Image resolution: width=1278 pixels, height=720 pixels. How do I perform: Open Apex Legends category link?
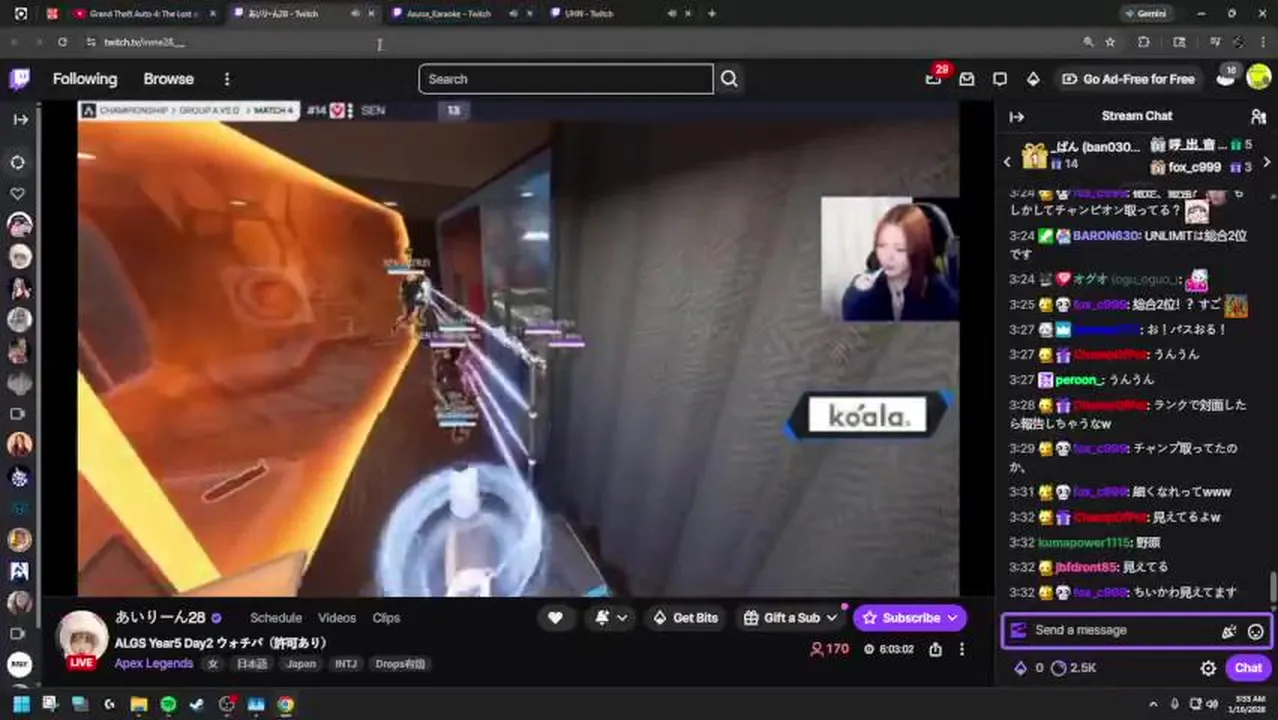pyautogui.click(x=154, y=663)
